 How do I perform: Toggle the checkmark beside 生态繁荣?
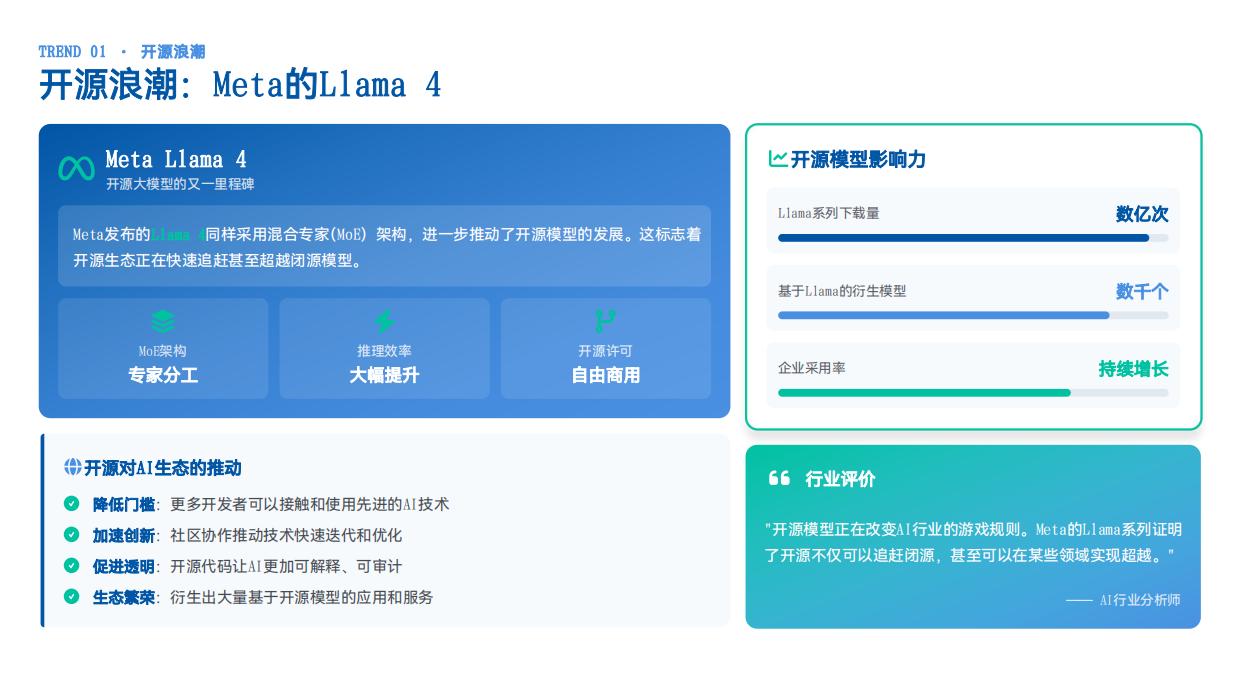click(69, 595)
